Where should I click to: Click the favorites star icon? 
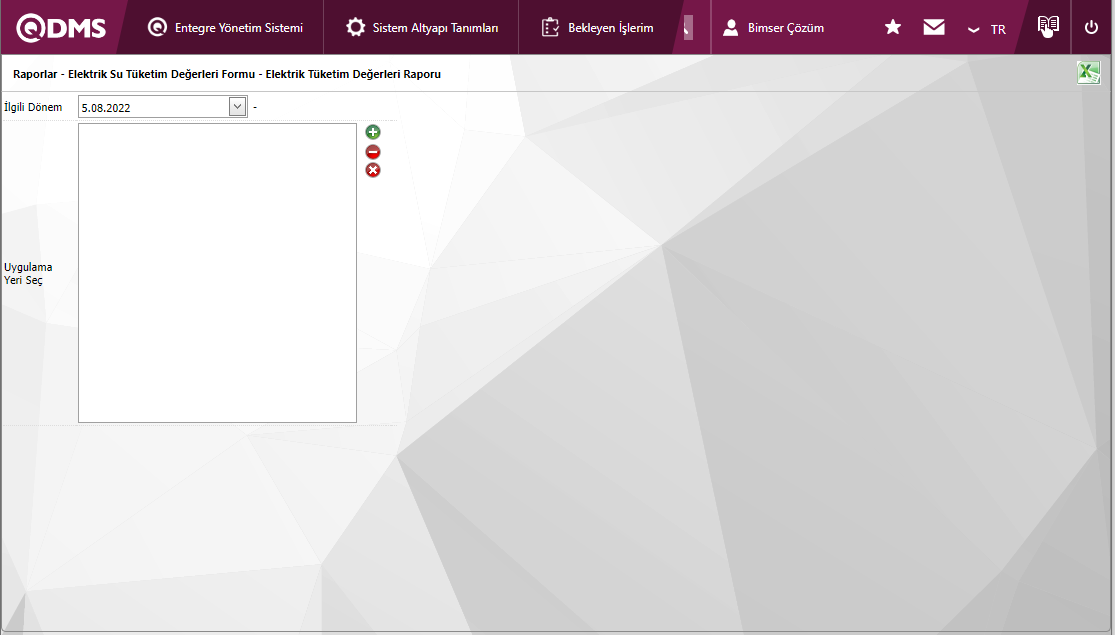[893, 27]
